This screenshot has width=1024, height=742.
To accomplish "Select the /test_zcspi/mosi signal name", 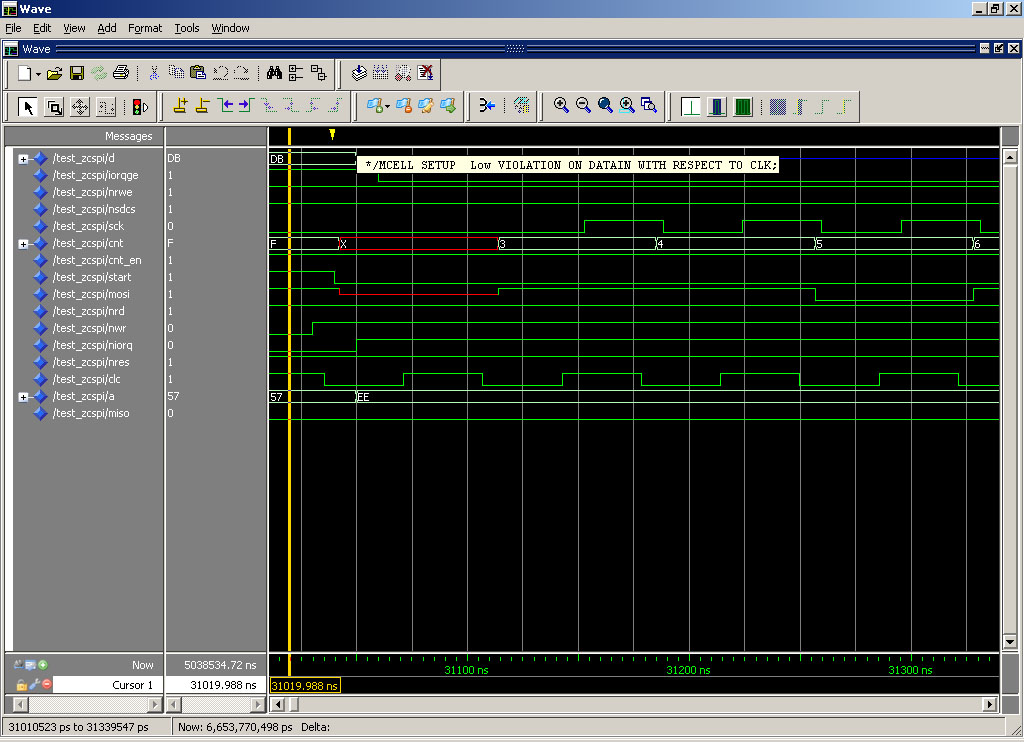I will coord(91,294).
